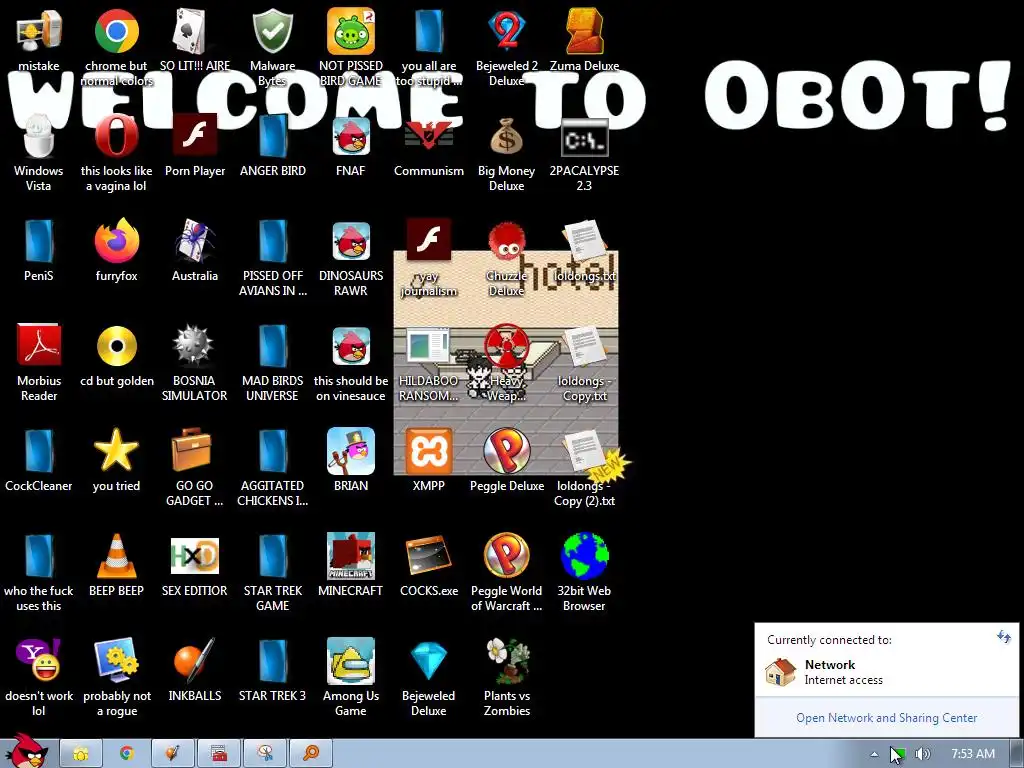Open 'NOT PISSED BIRD GAME' icon

point(351,31)
